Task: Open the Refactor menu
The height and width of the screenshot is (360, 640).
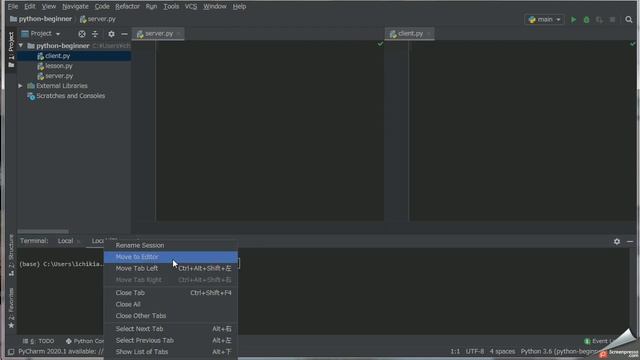Action: 127,7
